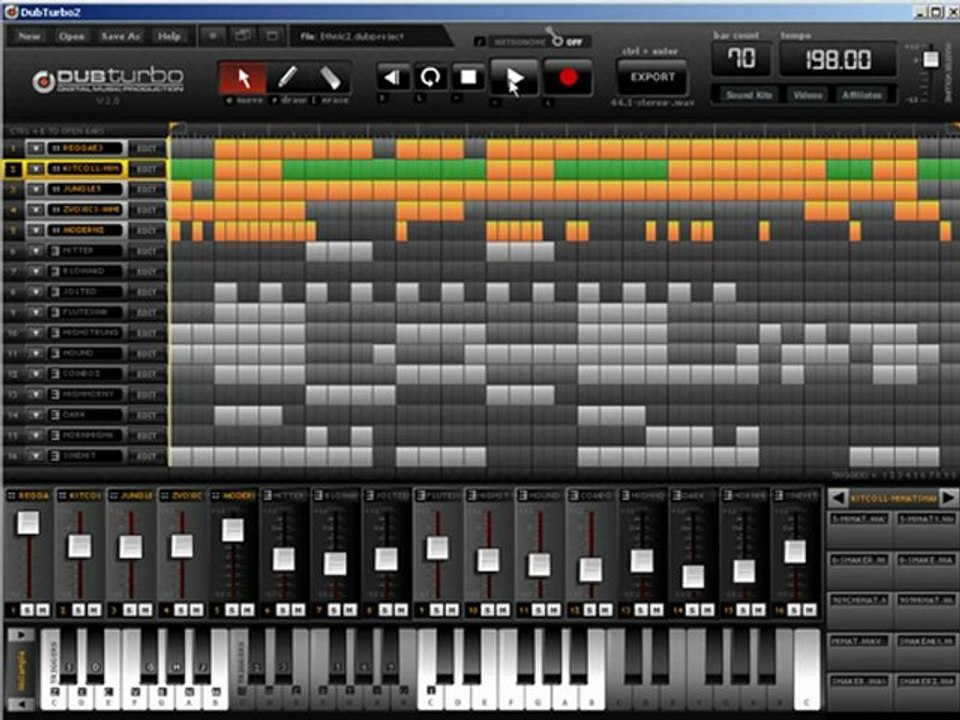Click Edit for track 4
Viewport: 960px width, 720px height.
(x=147, y=210)
